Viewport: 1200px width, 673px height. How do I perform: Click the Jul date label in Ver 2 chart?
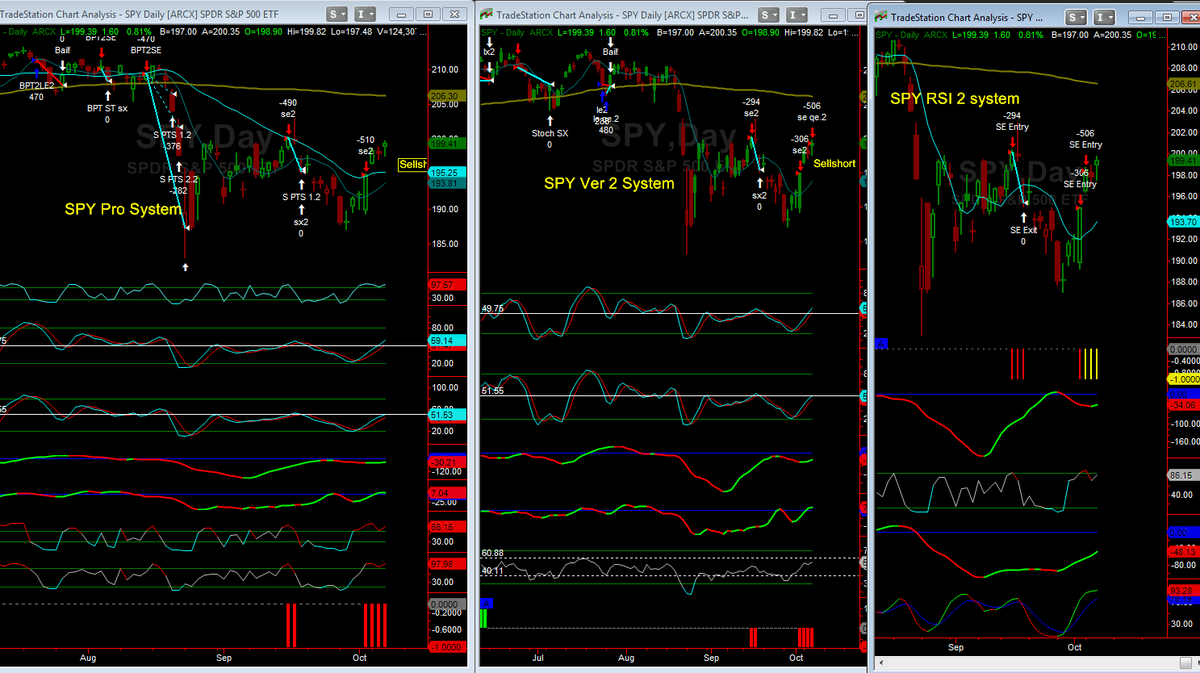[x=538, y=658]
